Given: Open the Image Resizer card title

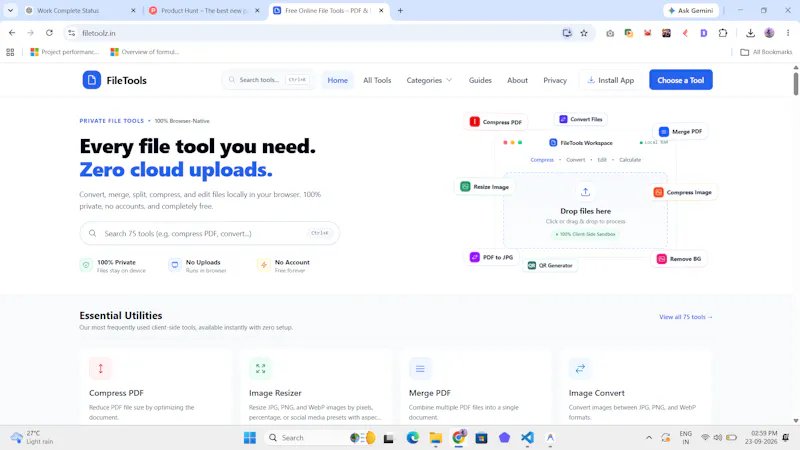Looking at the screenshot, I should point(275,393).
